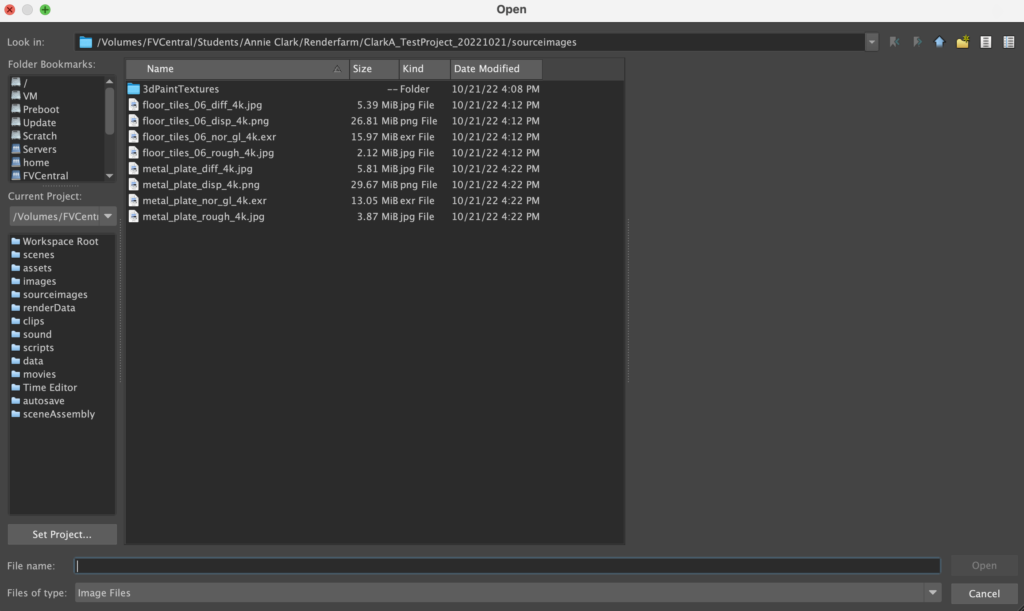Focus the File name input field
Screen dimensions: 1024x611
pyautogui.click(x=507, y=566)
